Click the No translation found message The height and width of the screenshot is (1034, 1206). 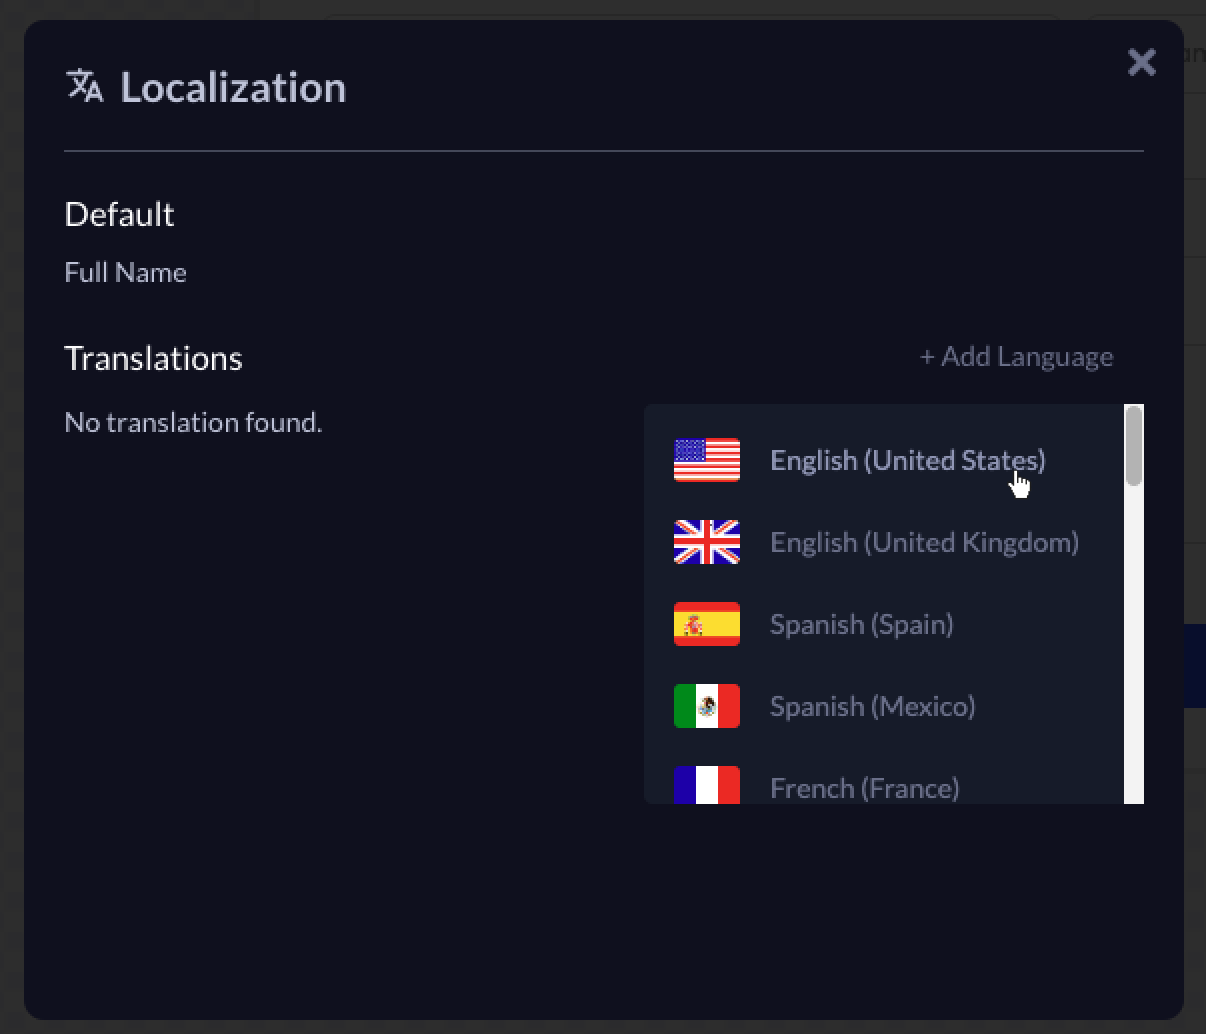coord(193,422)
